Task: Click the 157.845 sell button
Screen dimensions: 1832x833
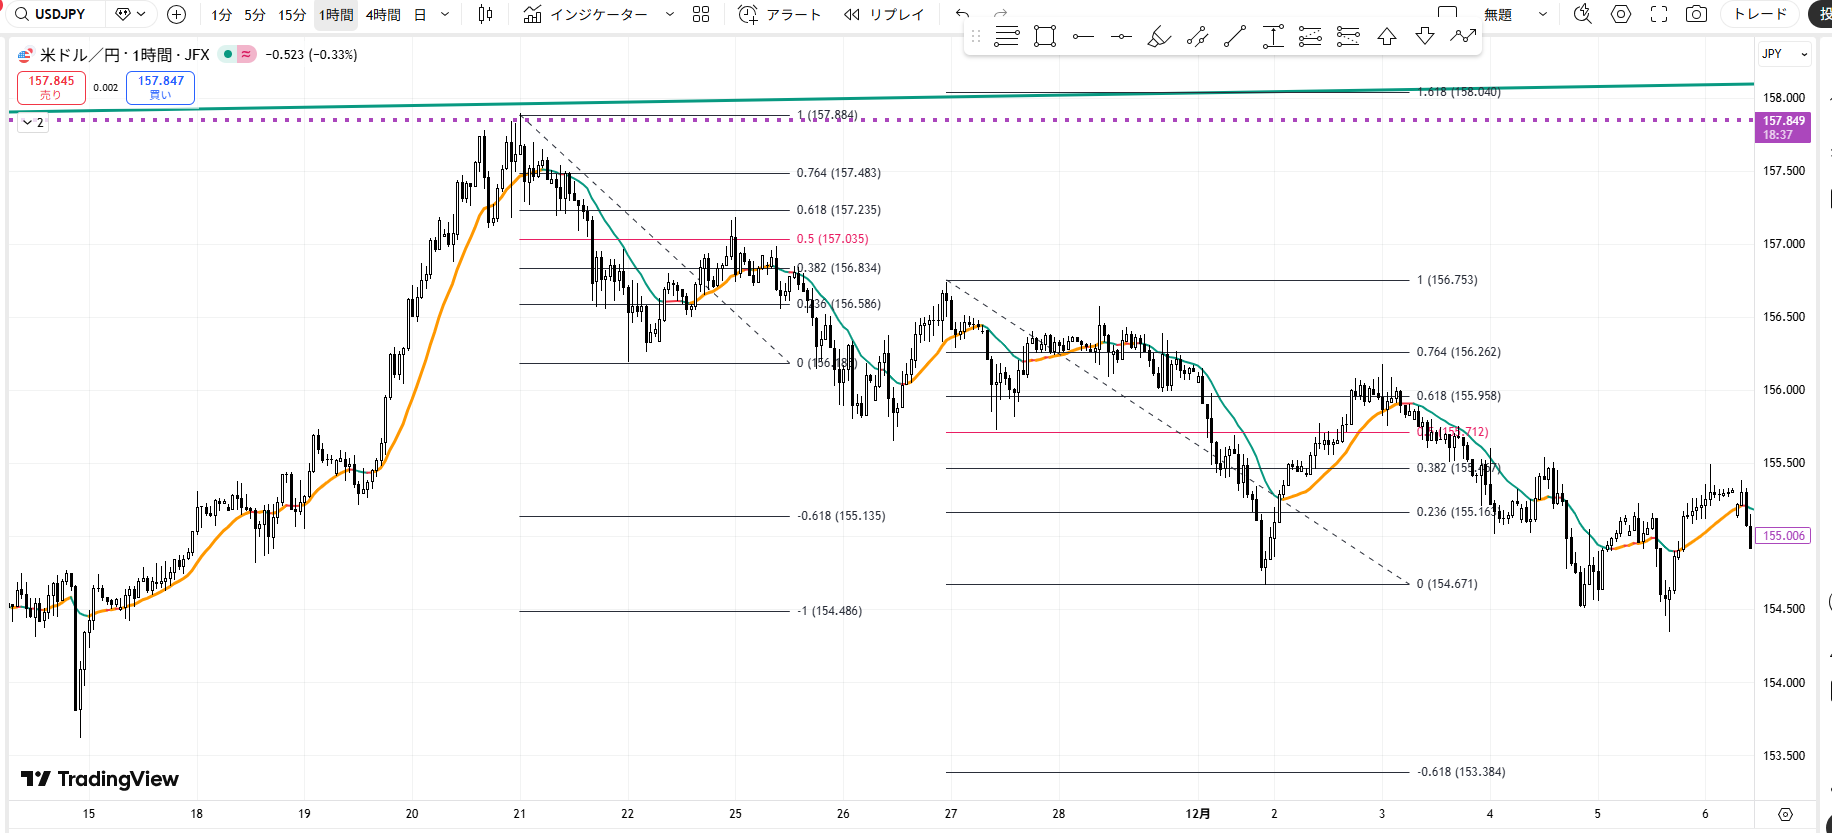Action: (51, 87)
